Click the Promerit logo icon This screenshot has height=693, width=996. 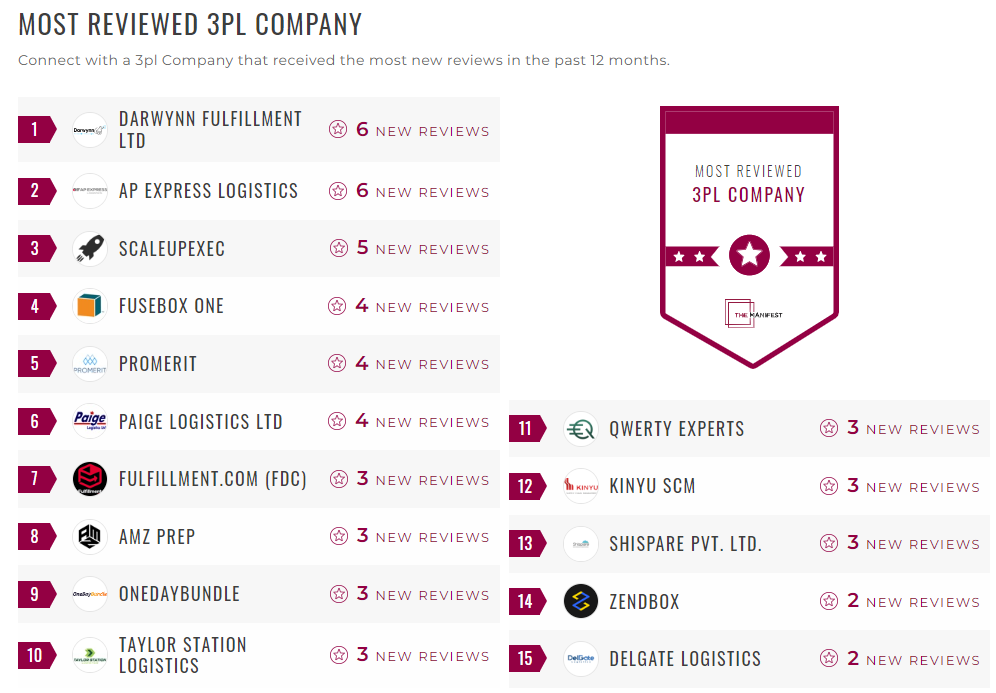tap(90, 364)
